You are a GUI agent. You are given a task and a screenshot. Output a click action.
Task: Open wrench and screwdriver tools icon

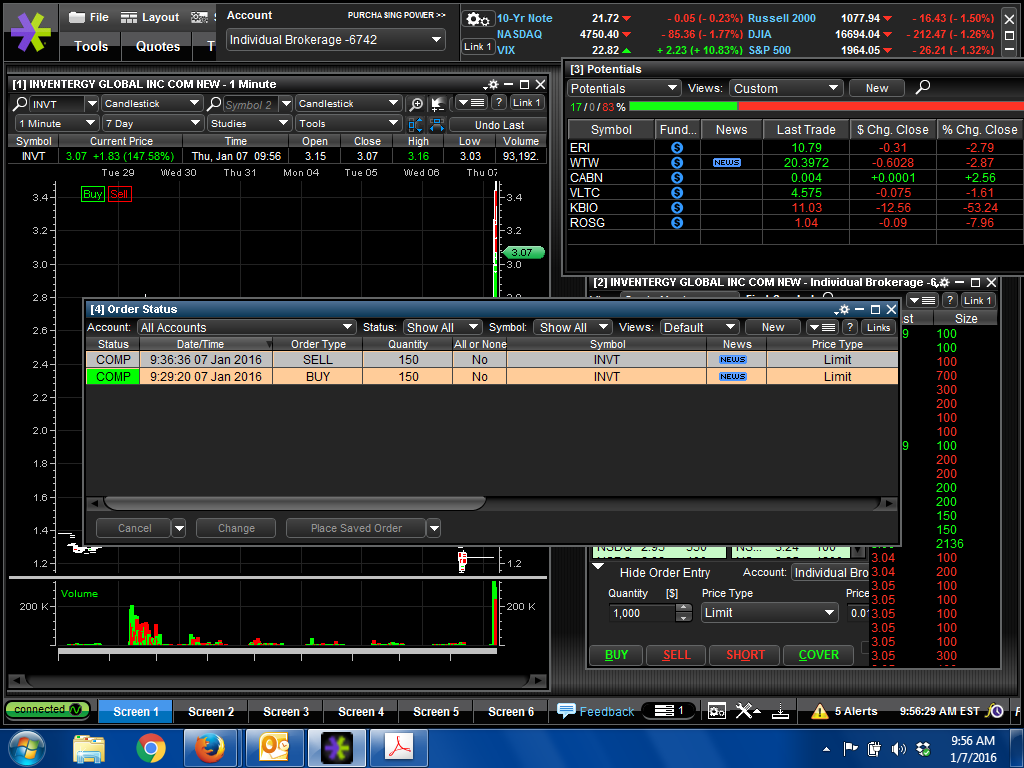(x=746, y=711)
